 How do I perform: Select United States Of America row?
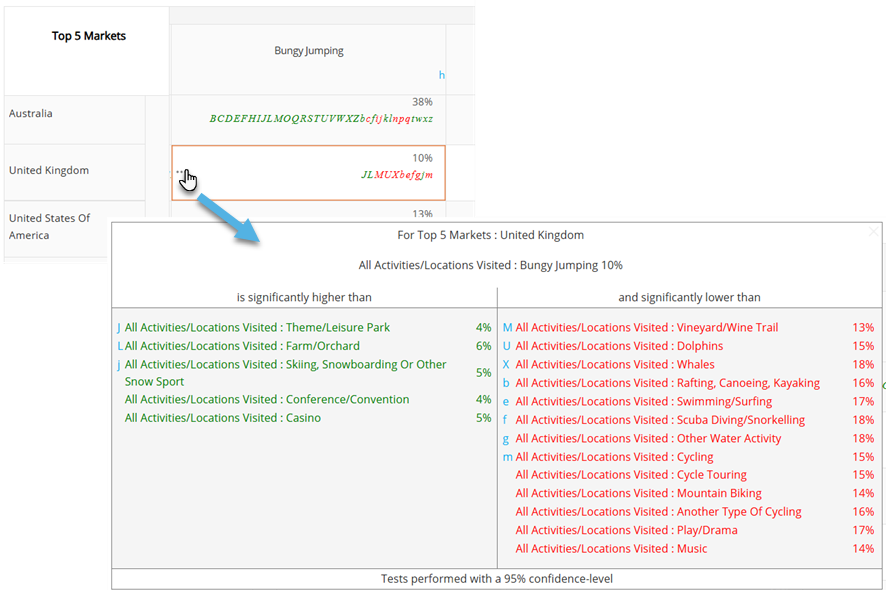(x=49, y=226)
